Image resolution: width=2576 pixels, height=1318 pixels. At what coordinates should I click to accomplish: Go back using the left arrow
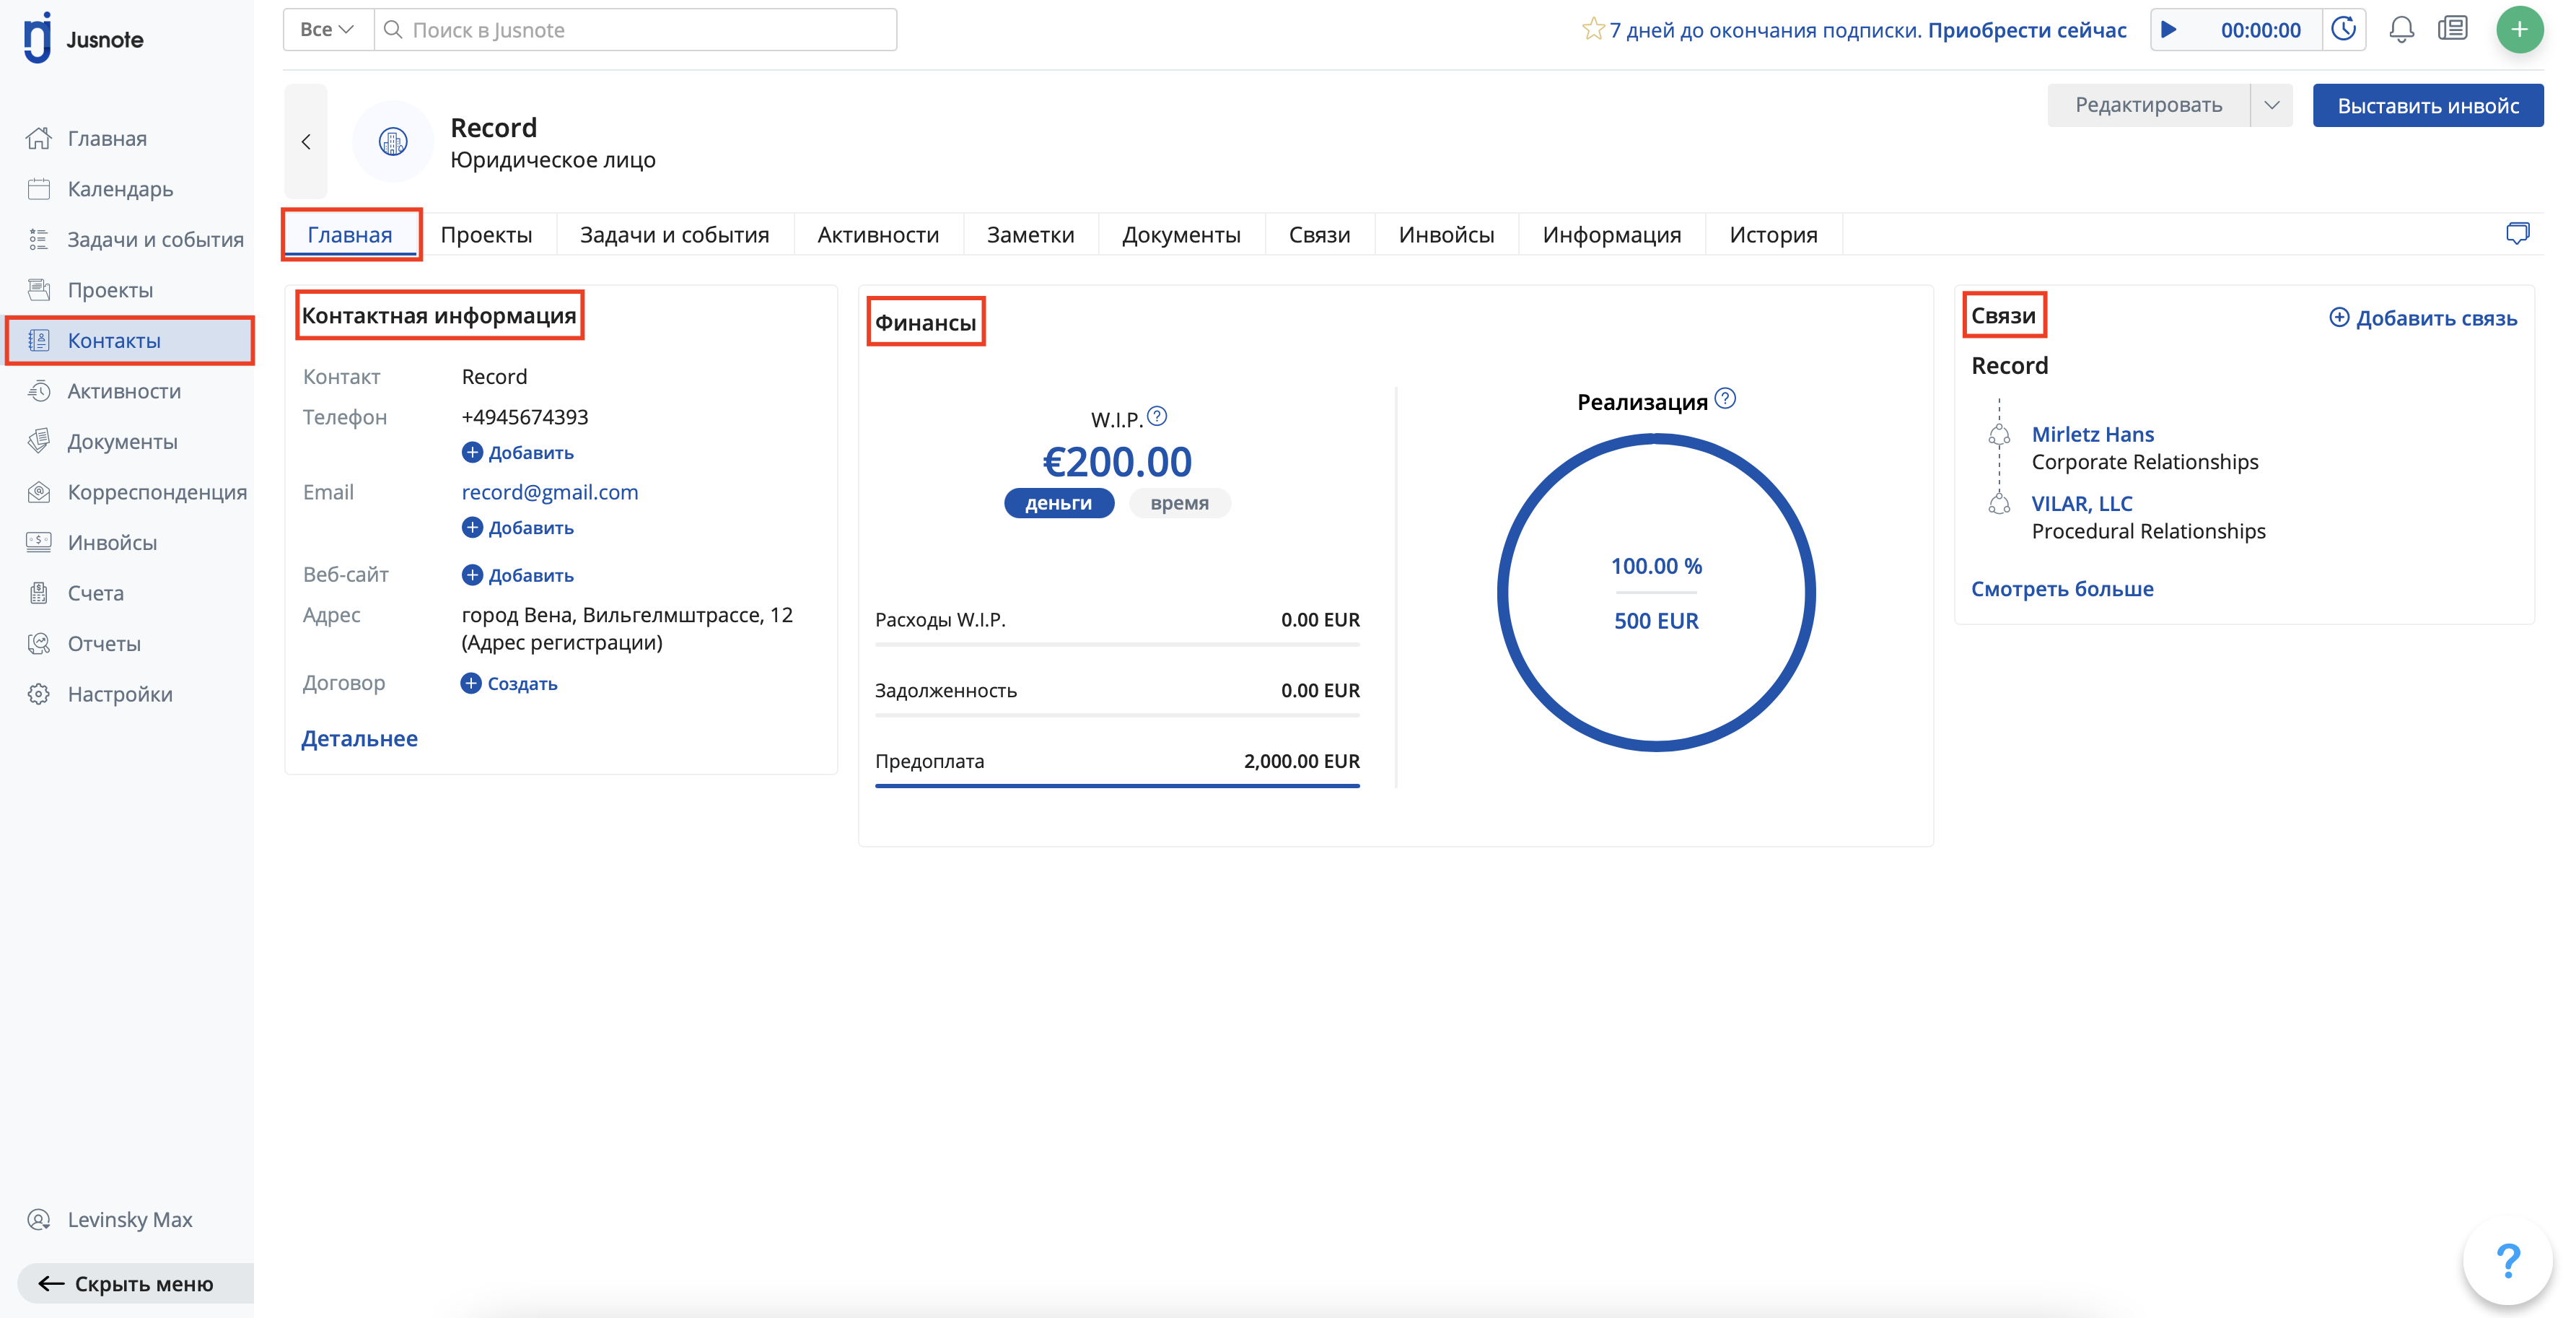point(306,142)
